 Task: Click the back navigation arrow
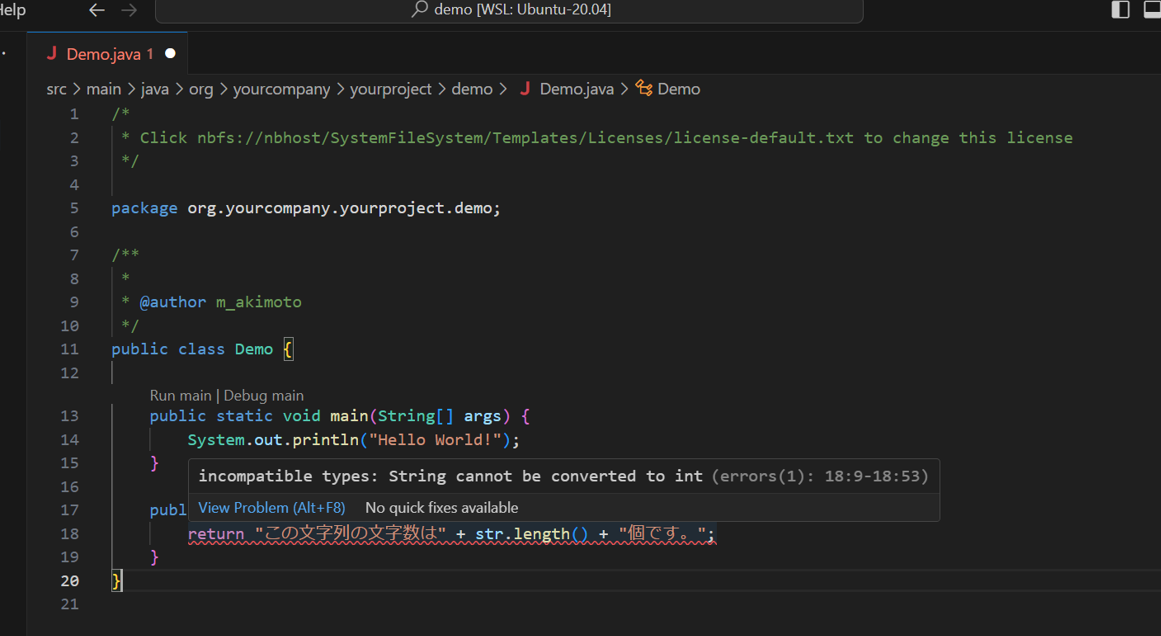pyautogui.click(x=96, y=10)
